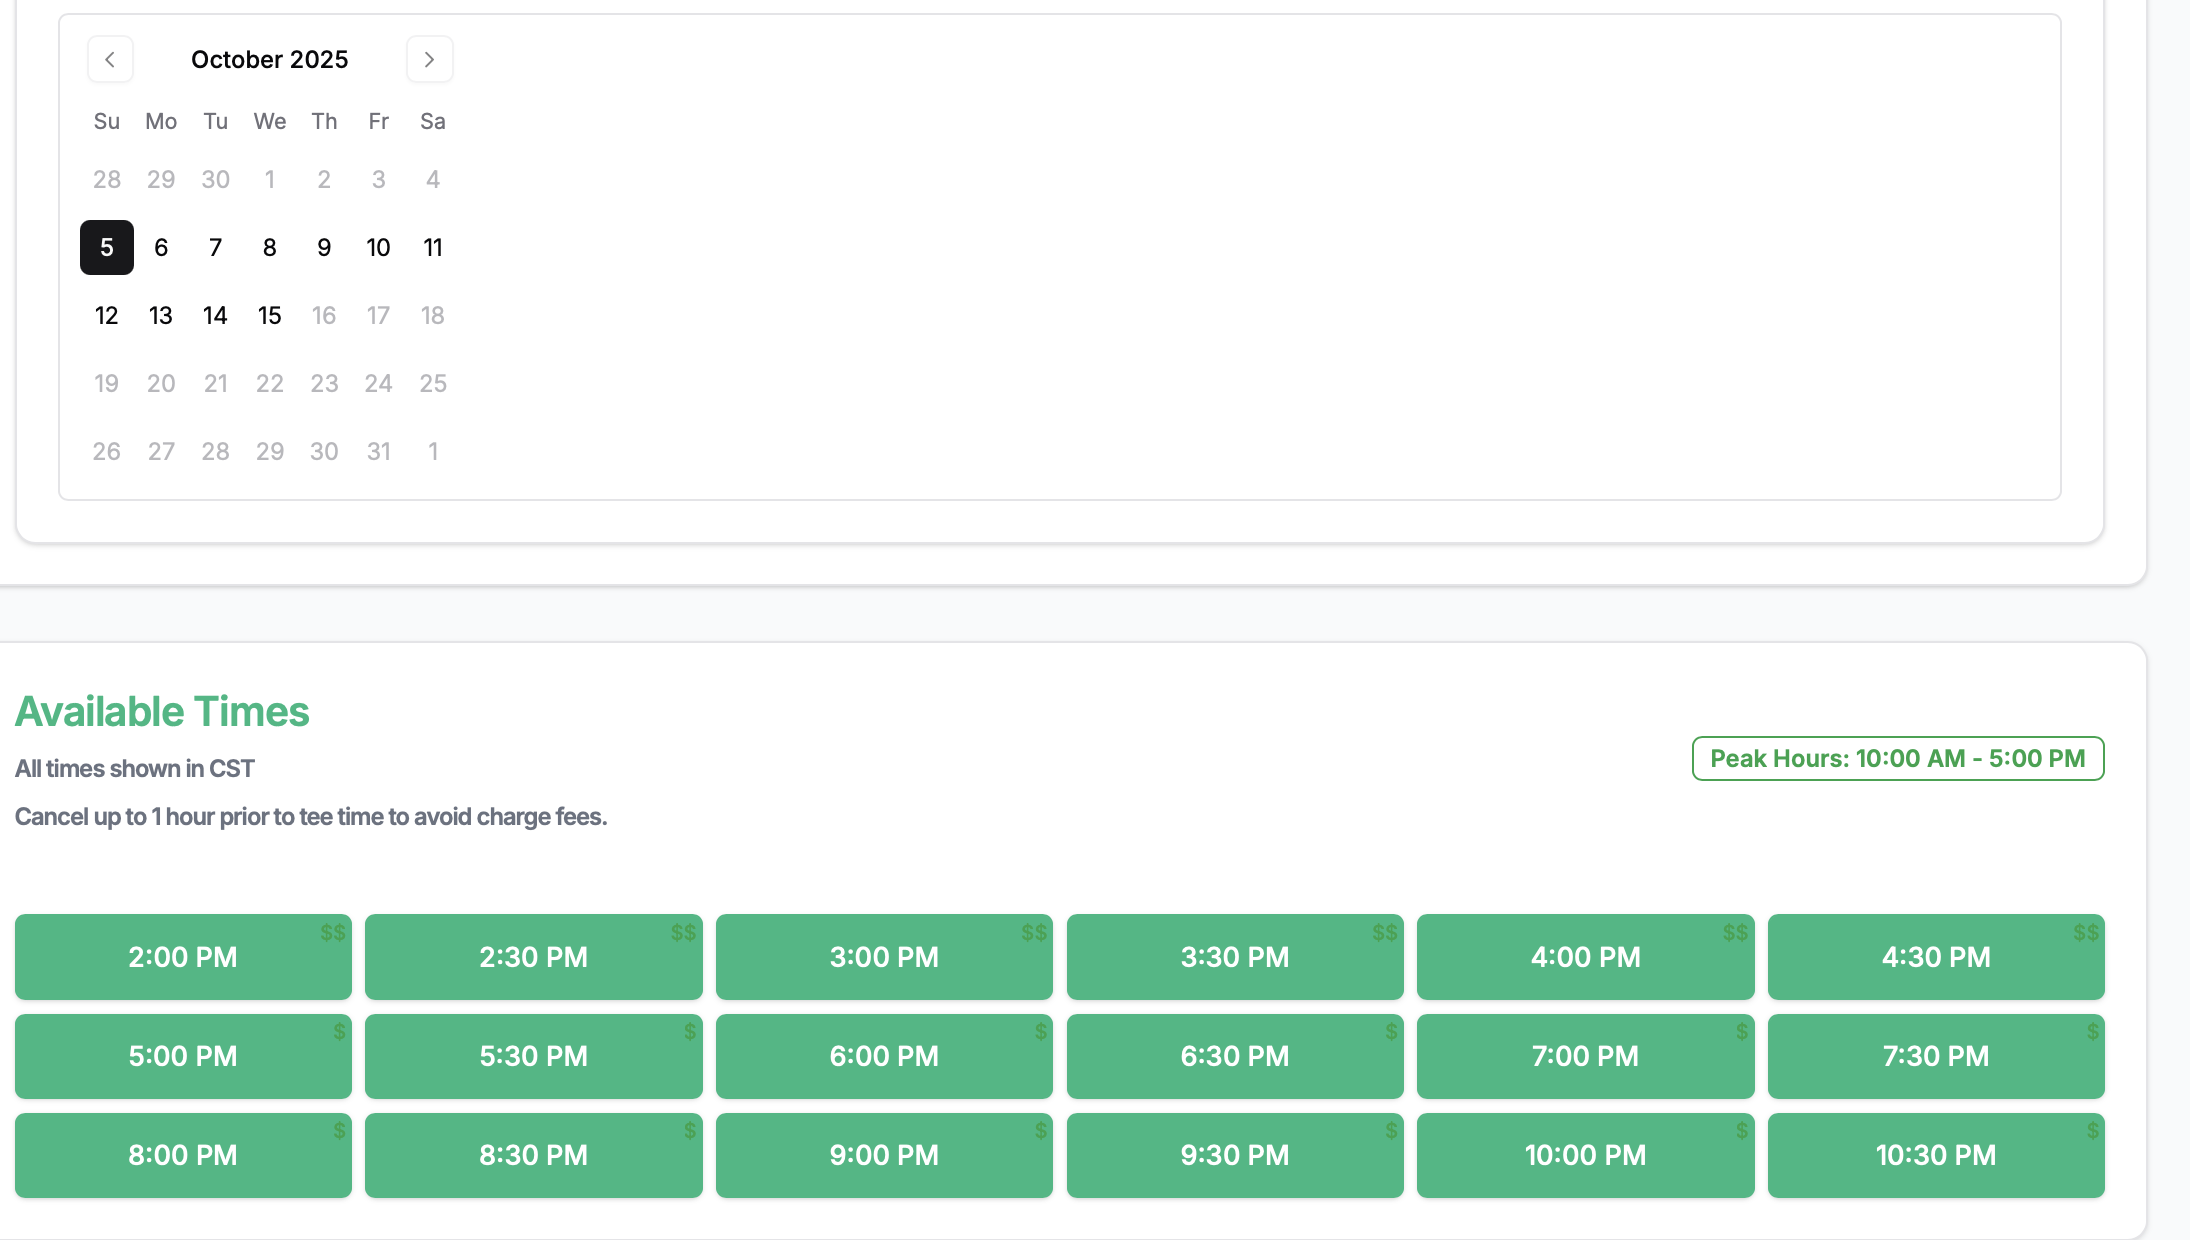Click the $$ price indicator on 2:30 PM
This screenshot has height=1240, width=2190.
[x=684, y=933]
